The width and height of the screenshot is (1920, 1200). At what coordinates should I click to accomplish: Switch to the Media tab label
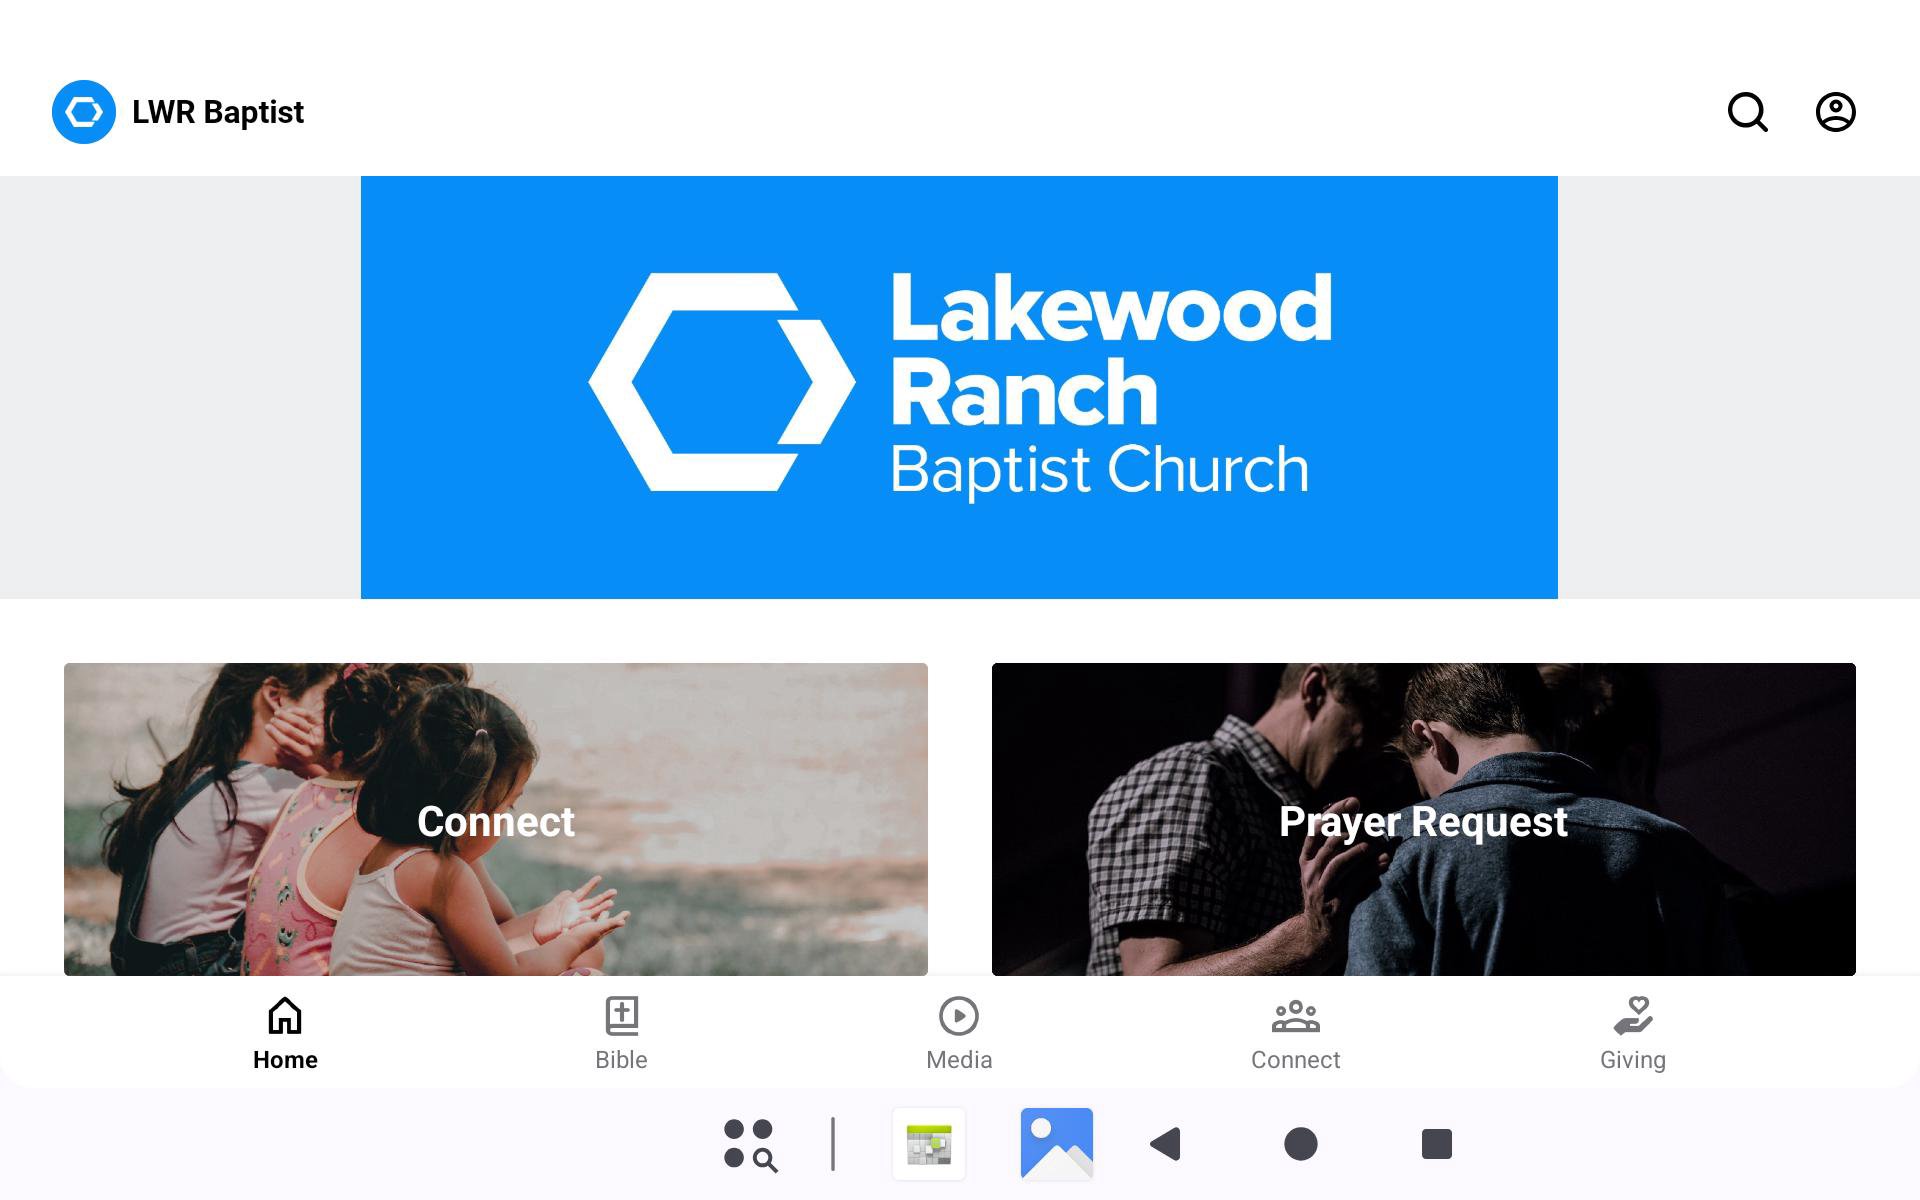tap(959, 1060)
